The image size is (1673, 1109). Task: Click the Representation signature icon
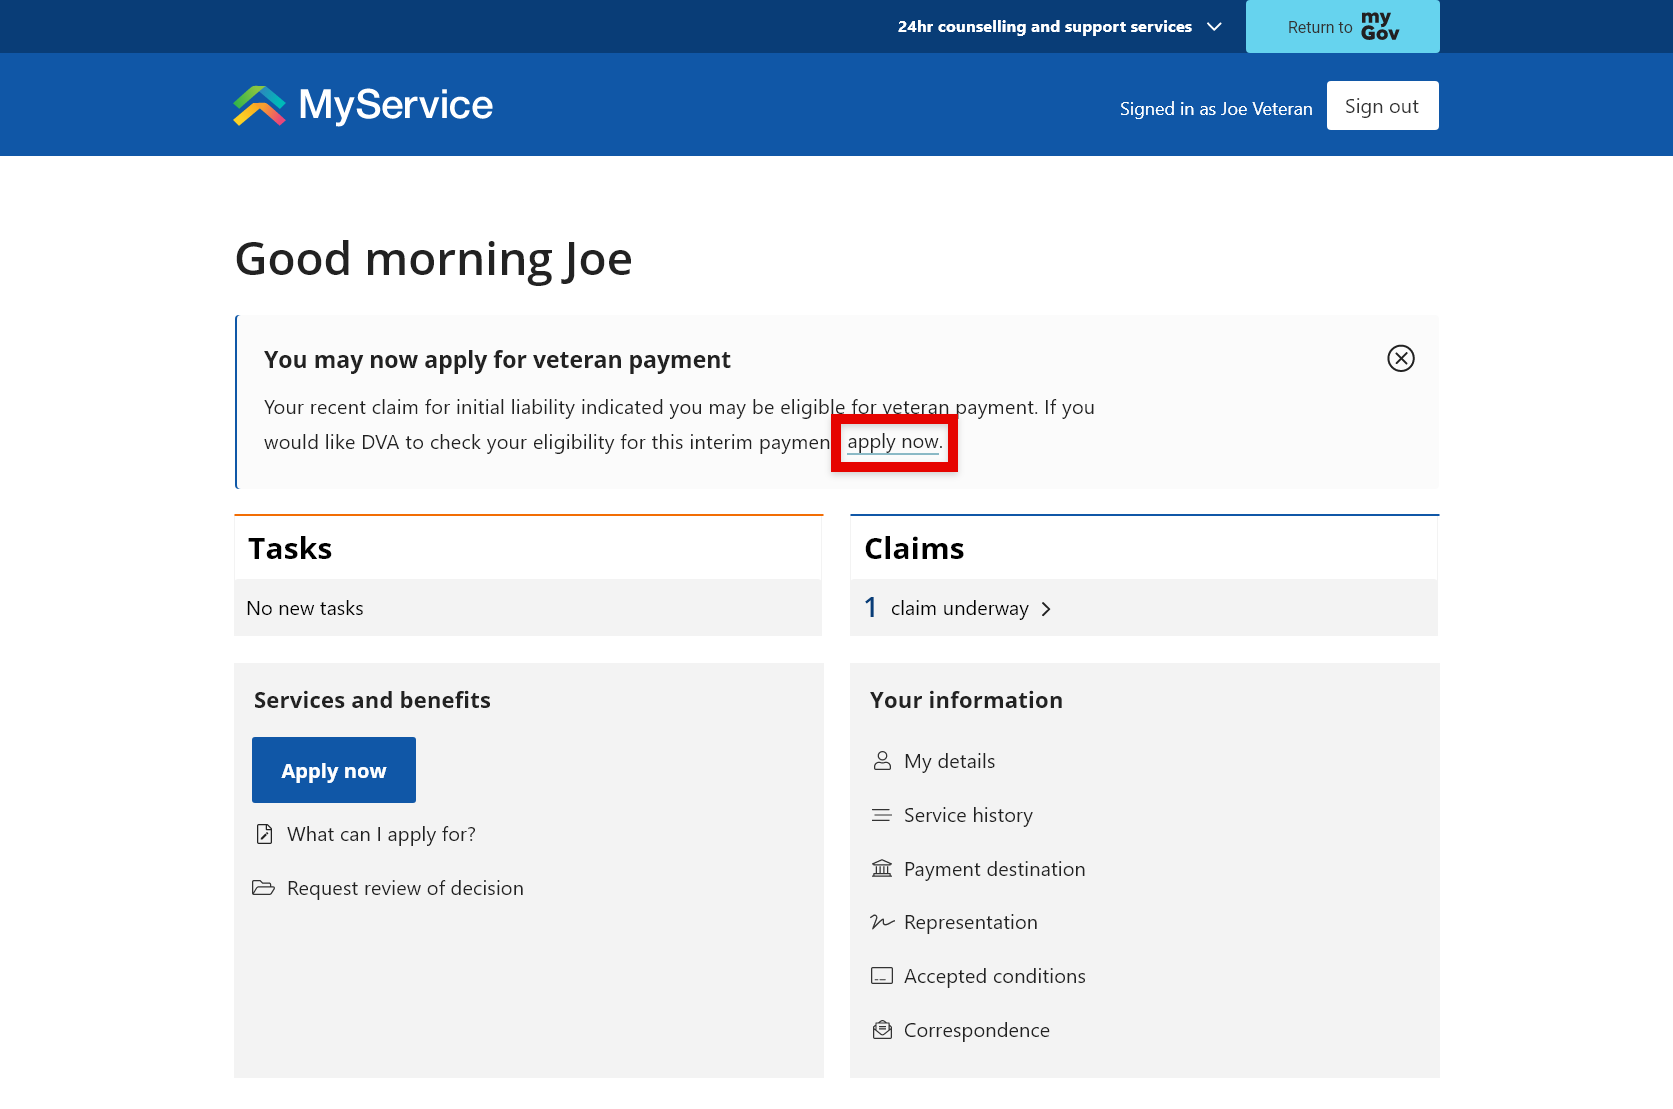pyautogui.click(x=882, y=922)
